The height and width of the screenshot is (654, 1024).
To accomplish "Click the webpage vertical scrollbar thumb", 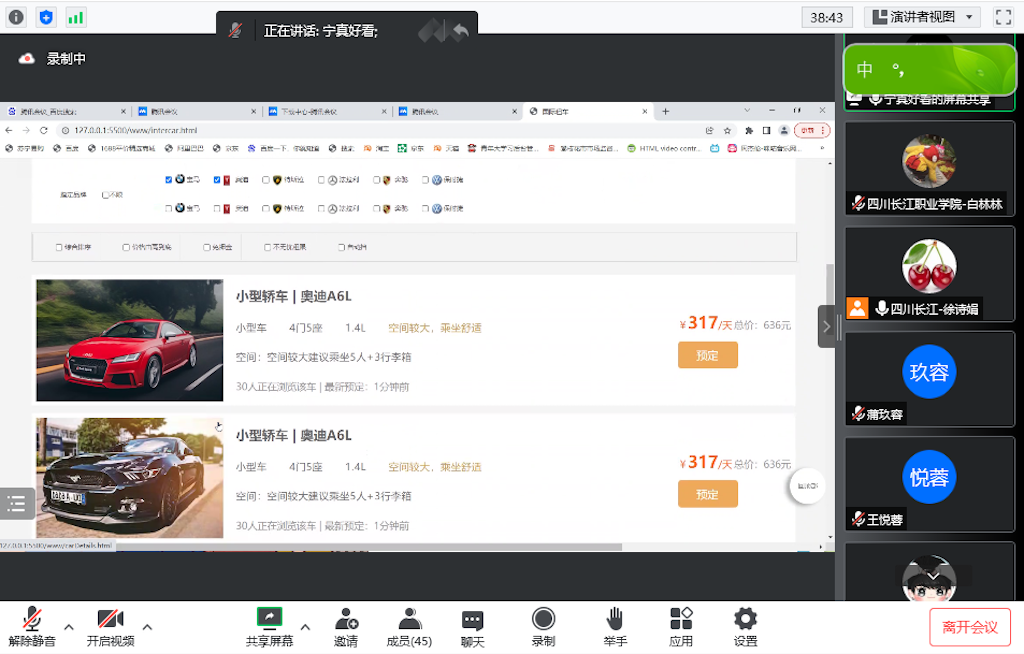I will pyautogui.click(x=830, y=284).
